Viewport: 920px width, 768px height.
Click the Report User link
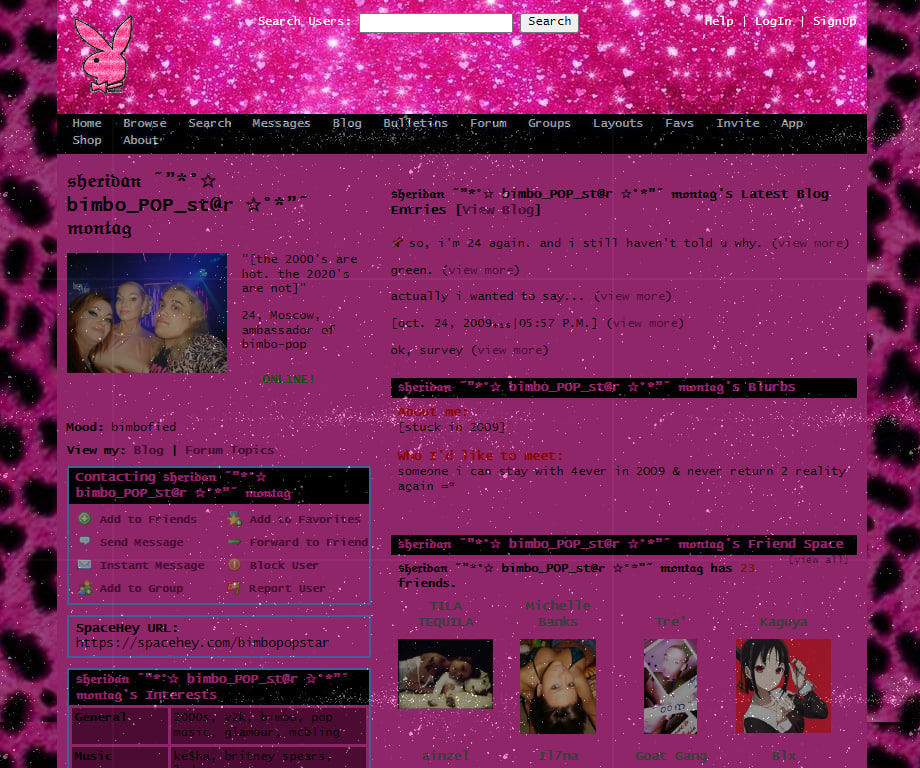[x=287, y=588]
